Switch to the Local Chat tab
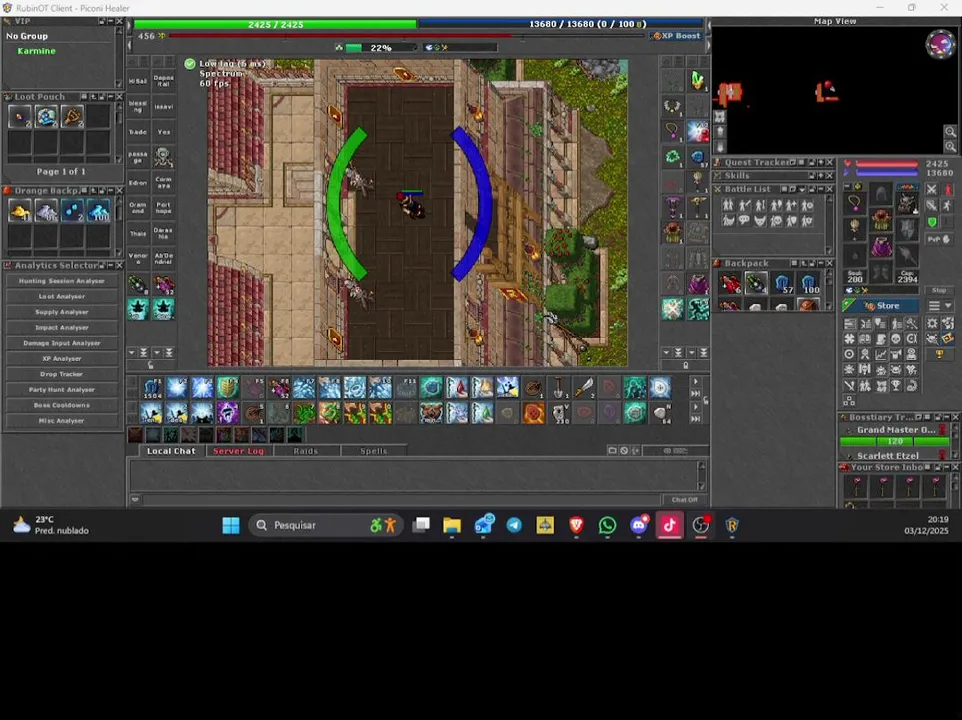Image resolution: width=962 pixels, height=720 pixels. click(x=171, y=451)
